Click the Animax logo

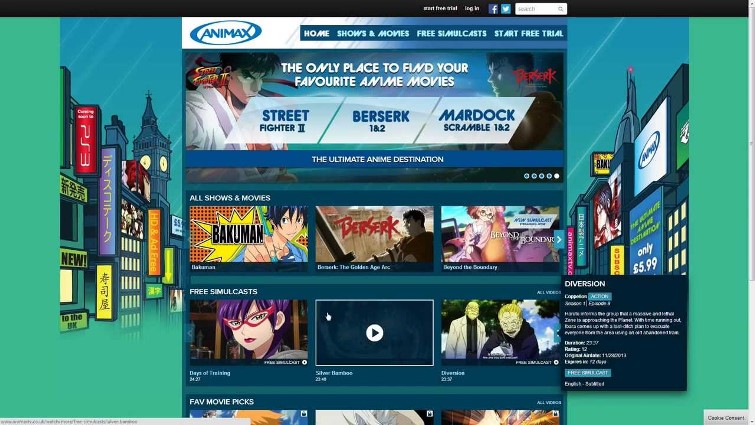pyautogui.click(x=226, y=33)
